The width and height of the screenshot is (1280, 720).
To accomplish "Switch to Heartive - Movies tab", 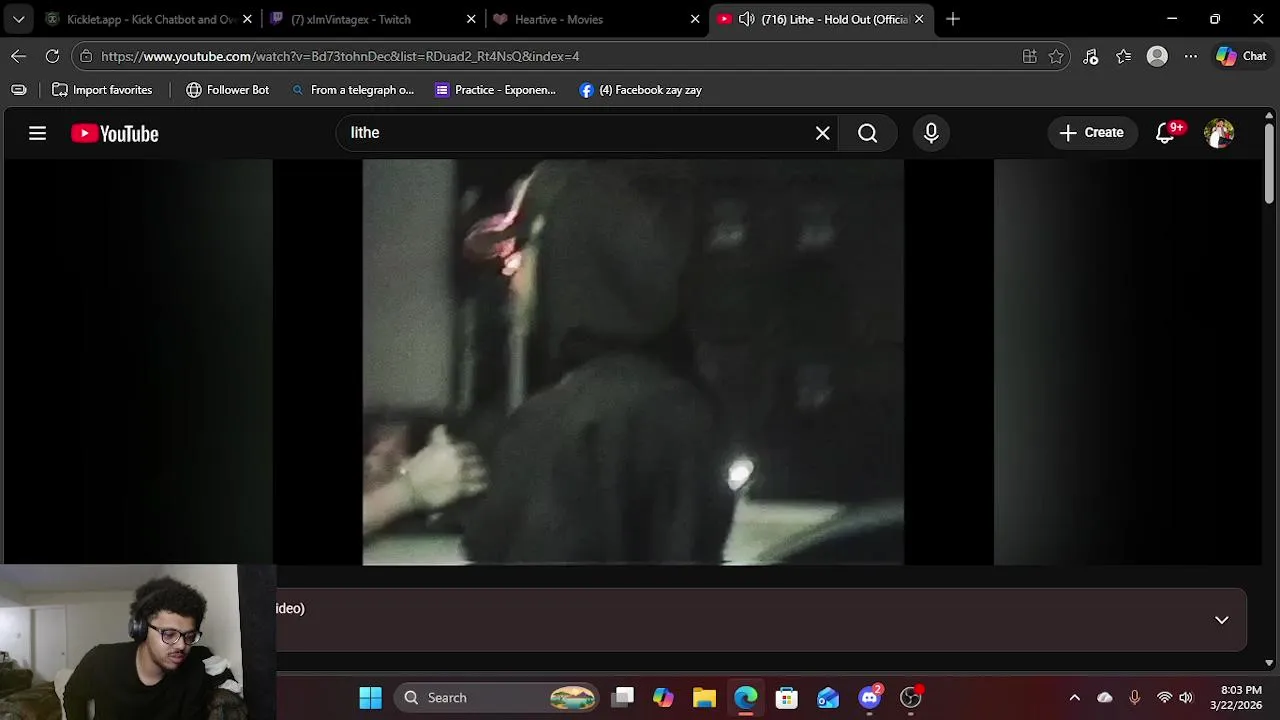I will (x=596, y=19).
